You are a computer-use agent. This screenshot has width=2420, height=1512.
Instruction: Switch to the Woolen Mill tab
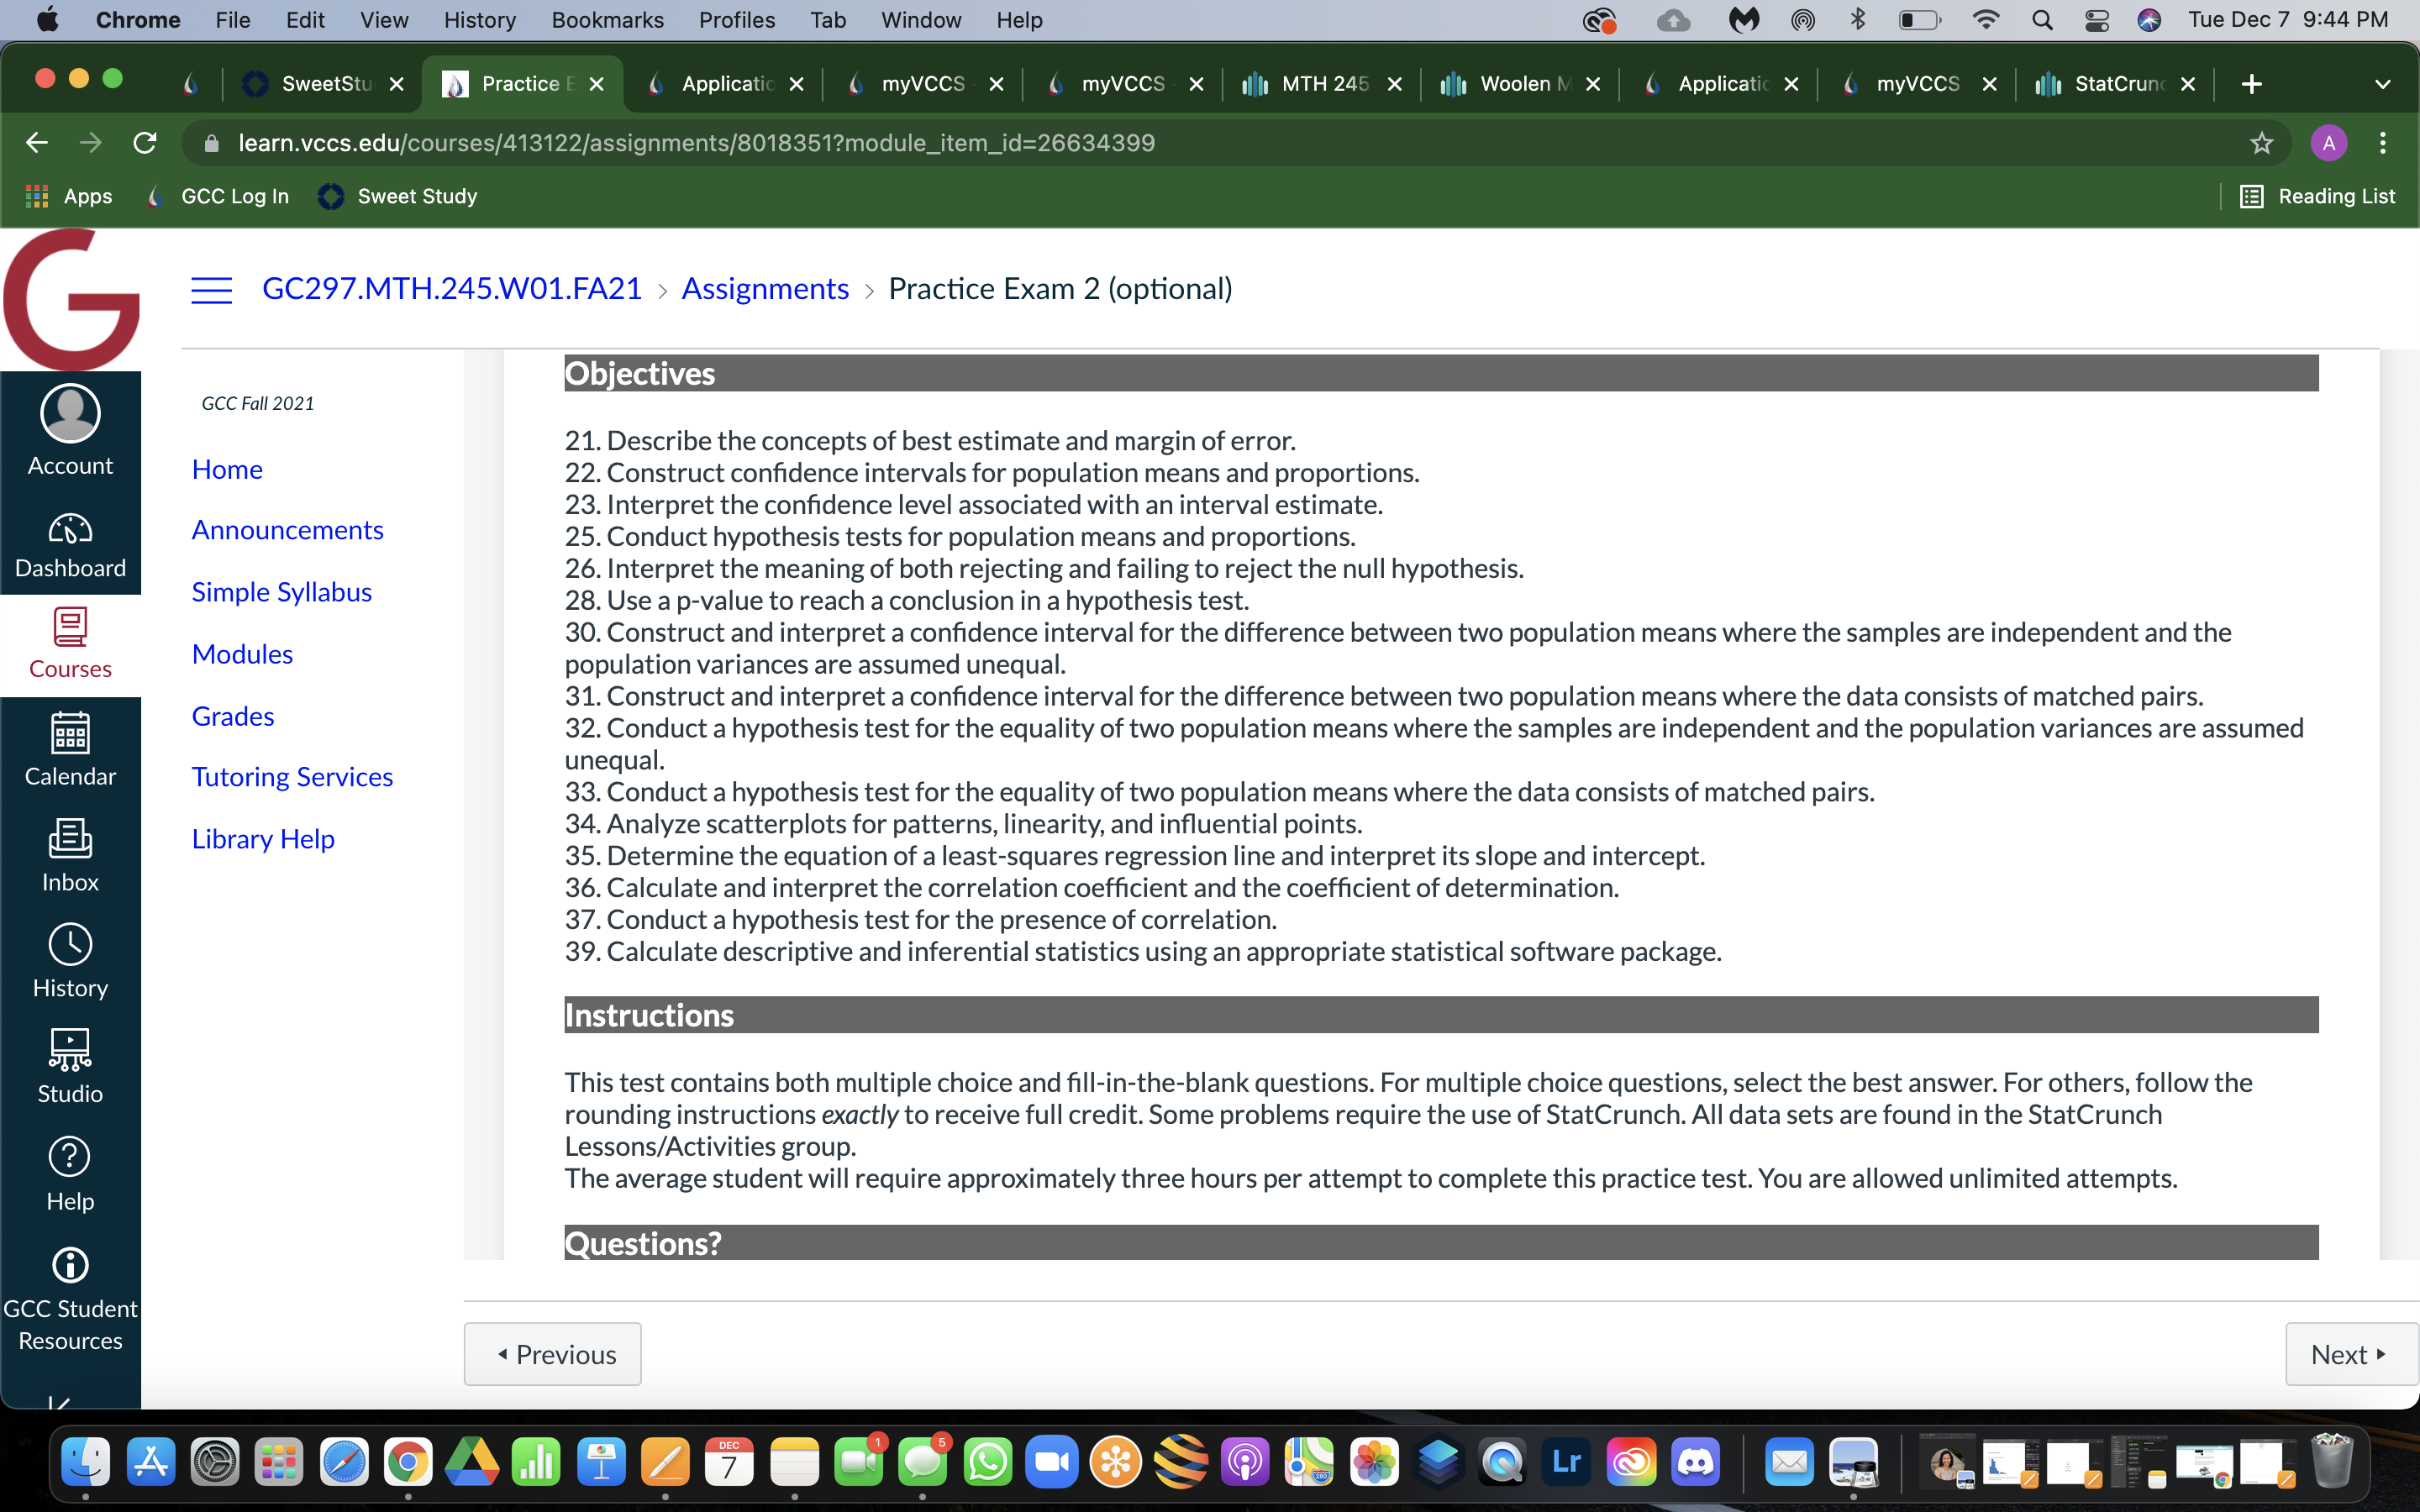[1521, 84]
